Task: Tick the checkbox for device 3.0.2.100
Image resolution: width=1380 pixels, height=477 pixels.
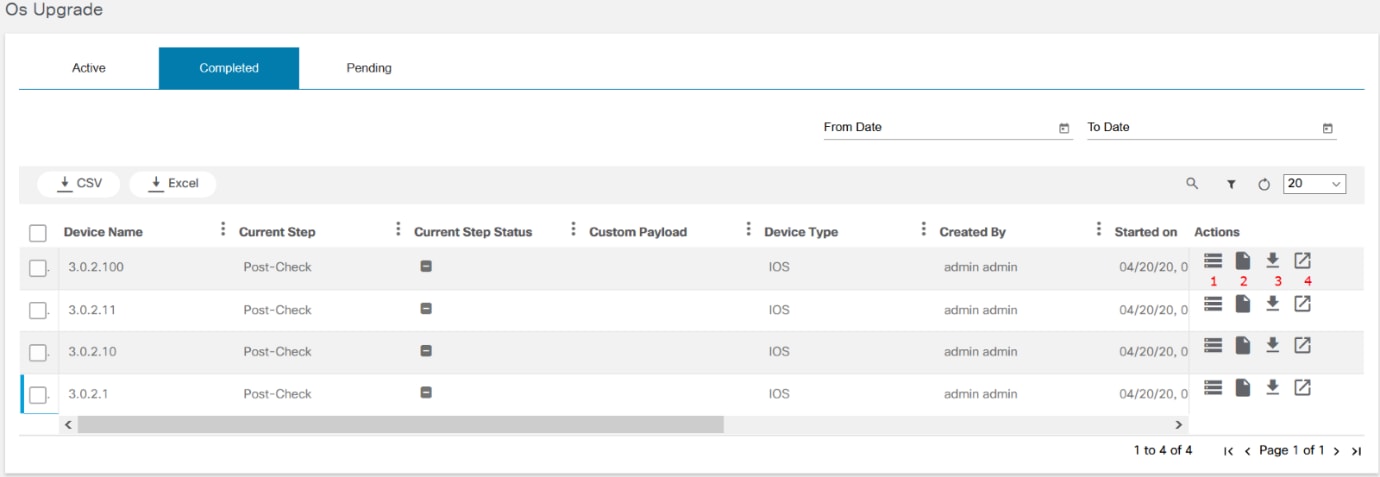Action: tap(38, 268)
